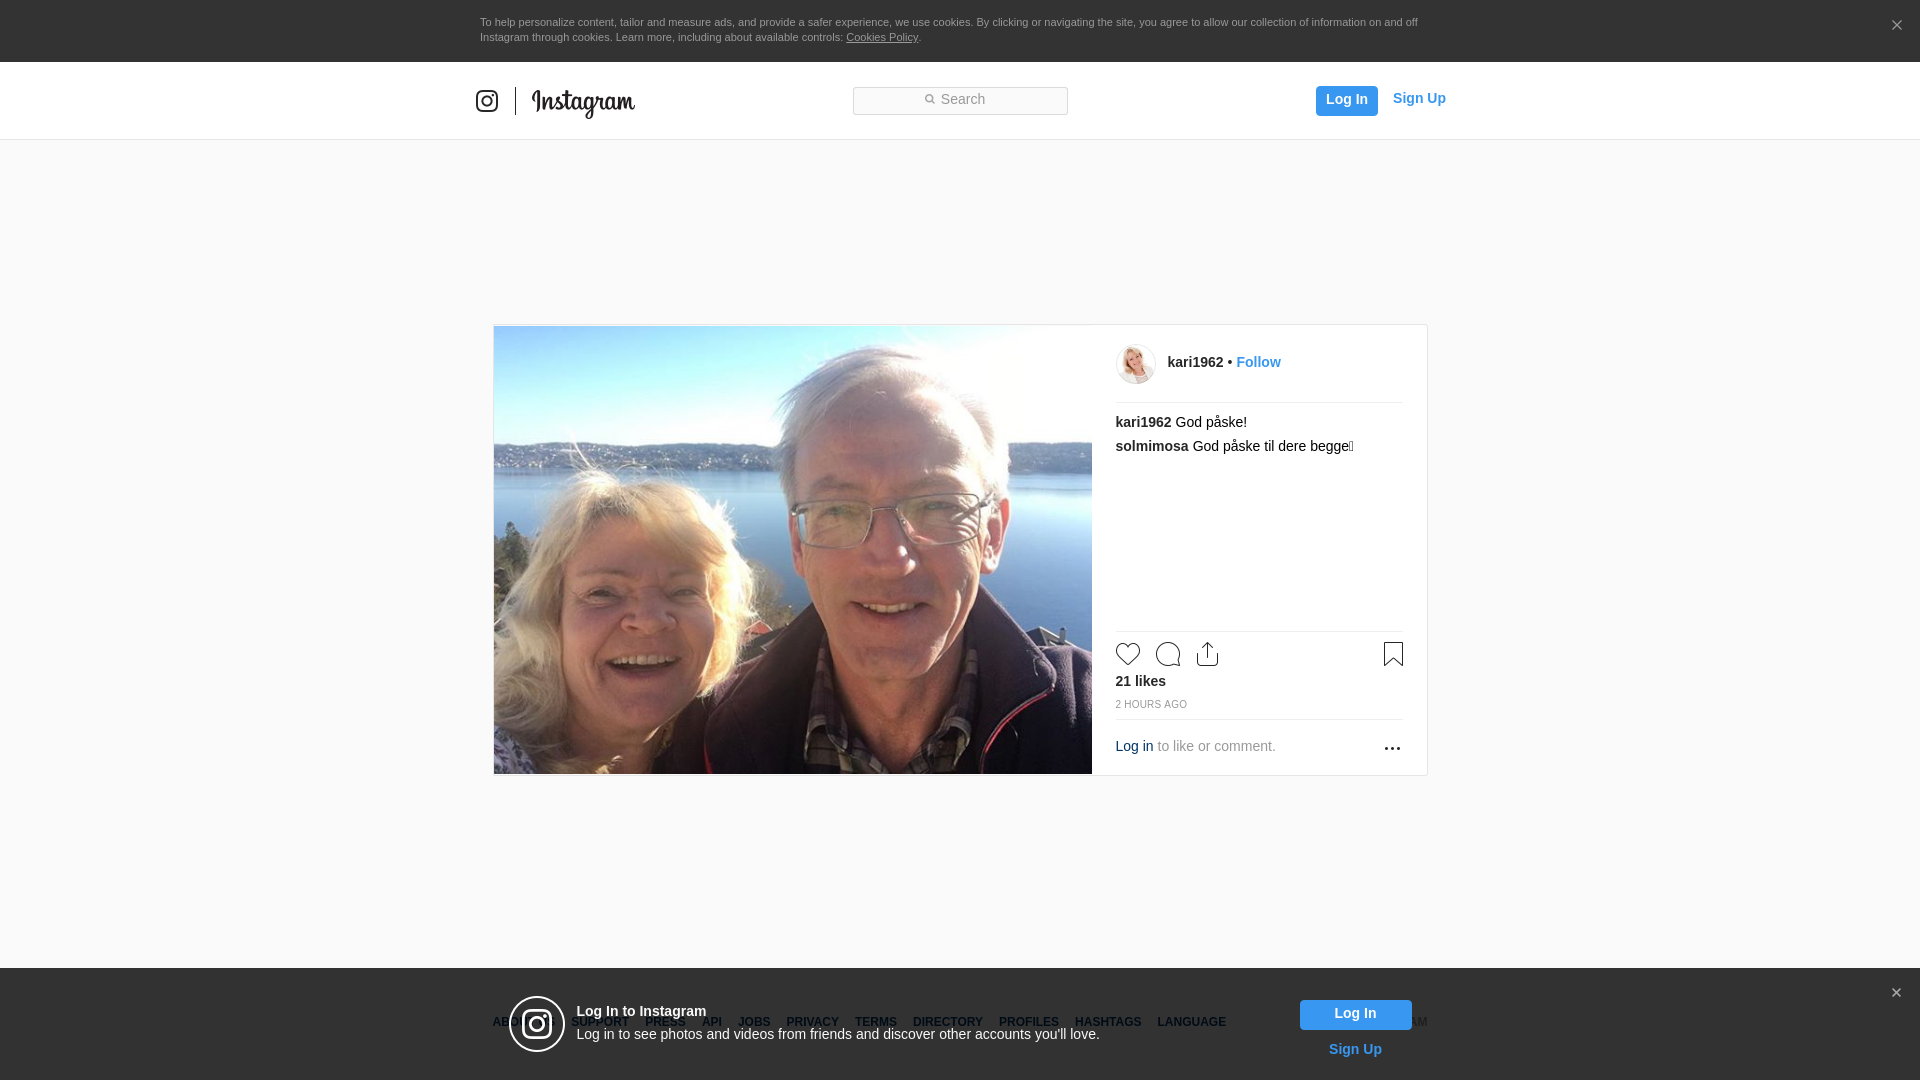
Task: Open the API footer link
Action: [x=712, y=1022]
